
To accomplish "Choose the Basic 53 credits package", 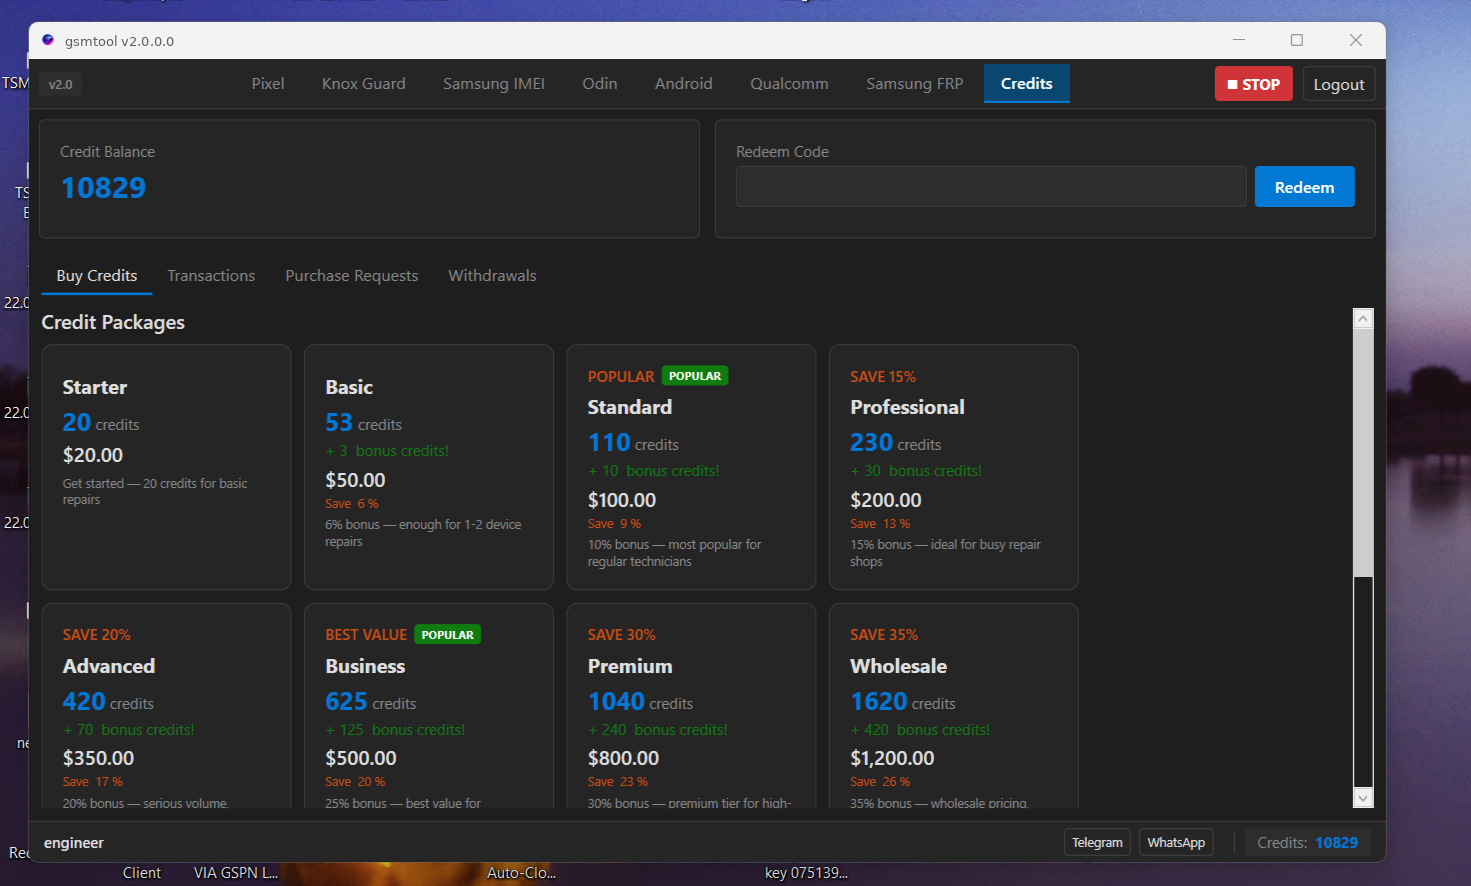I will [429, 467].
